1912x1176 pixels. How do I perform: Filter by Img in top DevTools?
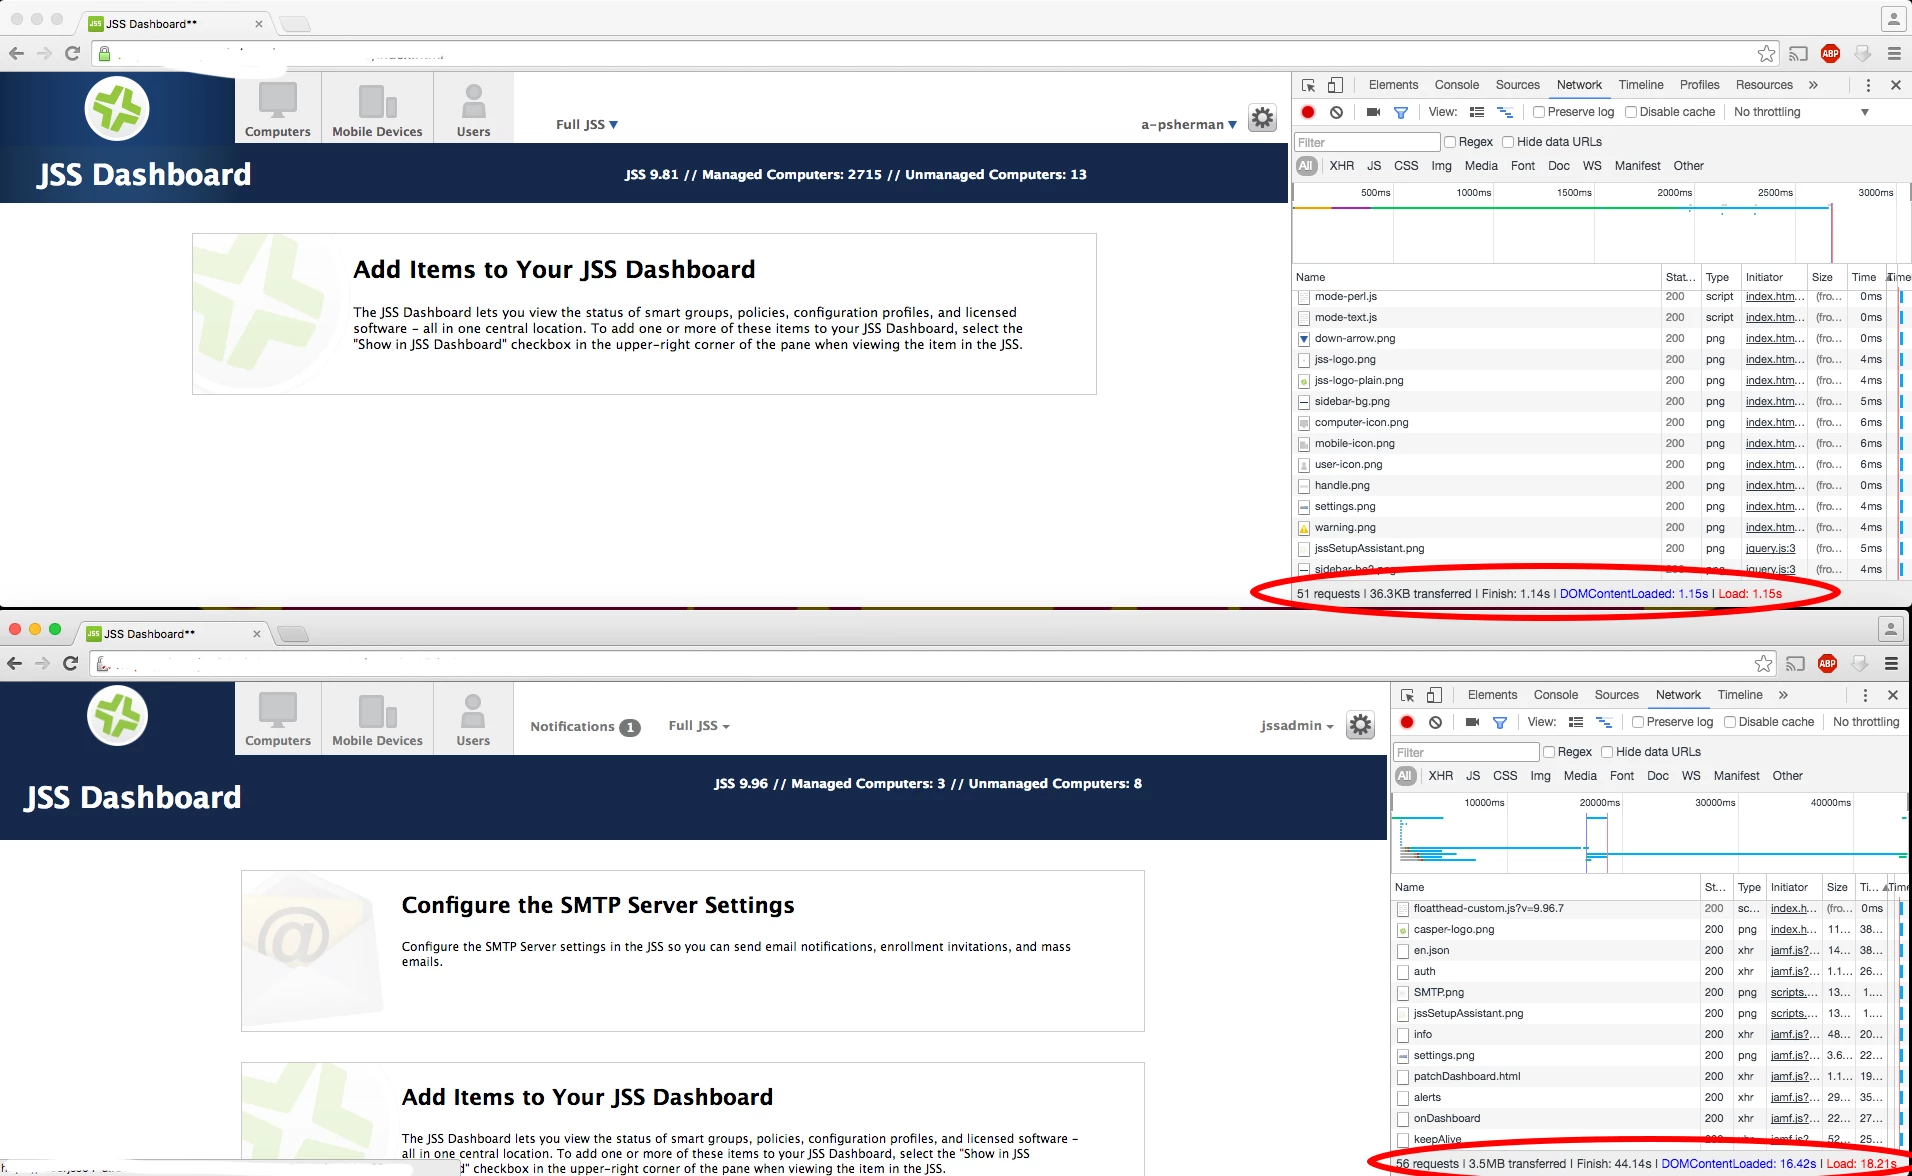pos(1441,166)
